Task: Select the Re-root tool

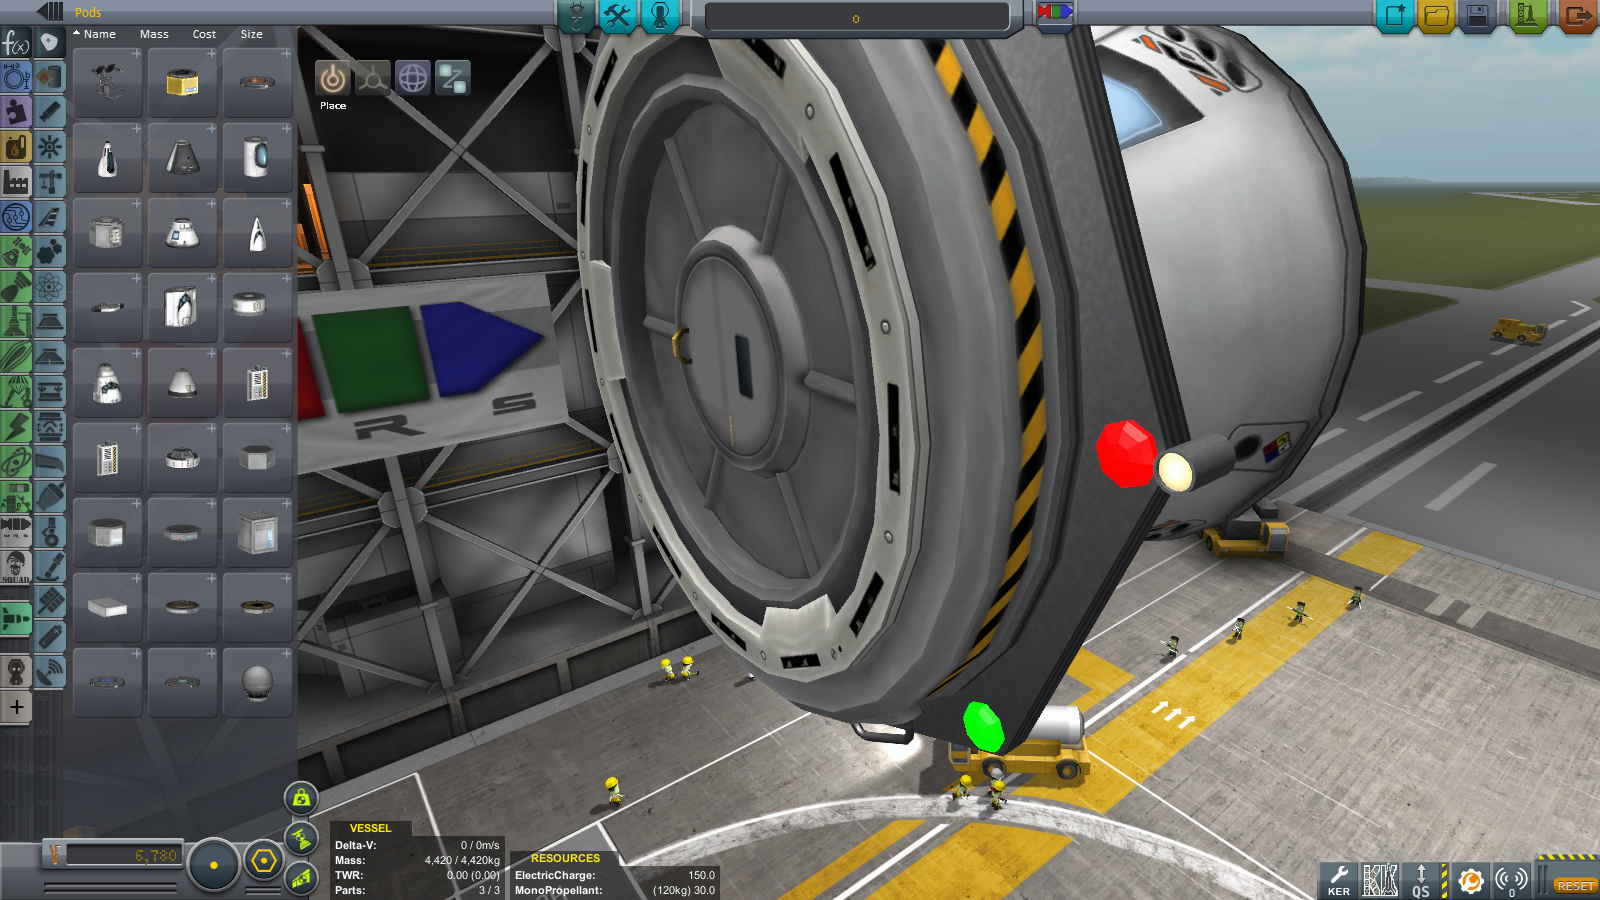Action: [452, 78]
